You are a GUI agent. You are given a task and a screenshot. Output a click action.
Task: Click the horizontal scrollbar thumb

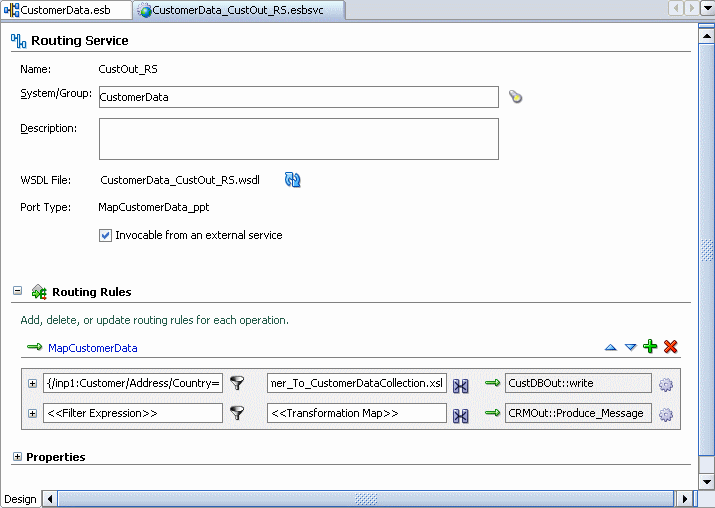[366, 499]
